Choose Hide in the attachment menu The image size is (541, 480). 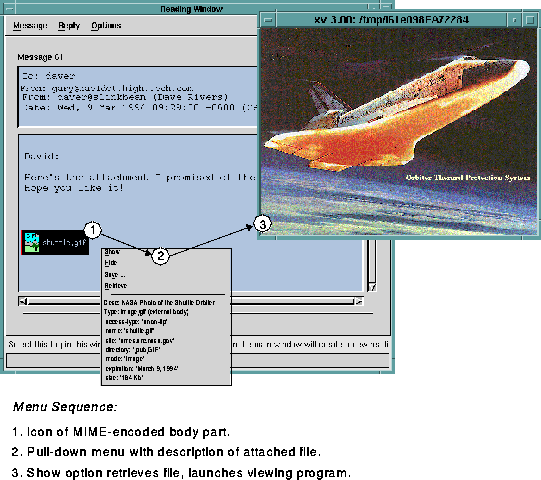tap(111, 263)
